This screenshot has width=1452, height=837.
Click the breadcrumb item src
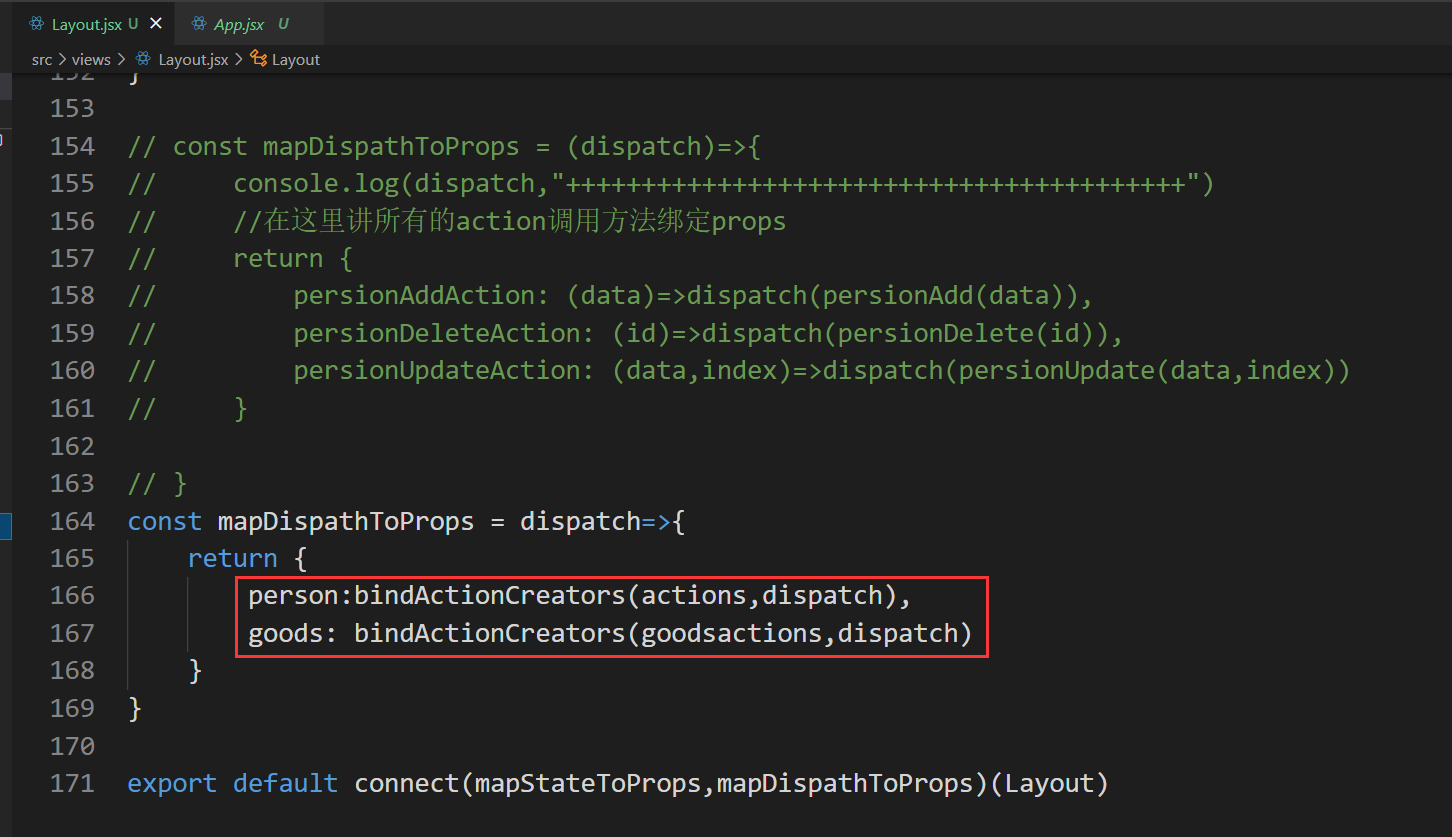(42, 59)
